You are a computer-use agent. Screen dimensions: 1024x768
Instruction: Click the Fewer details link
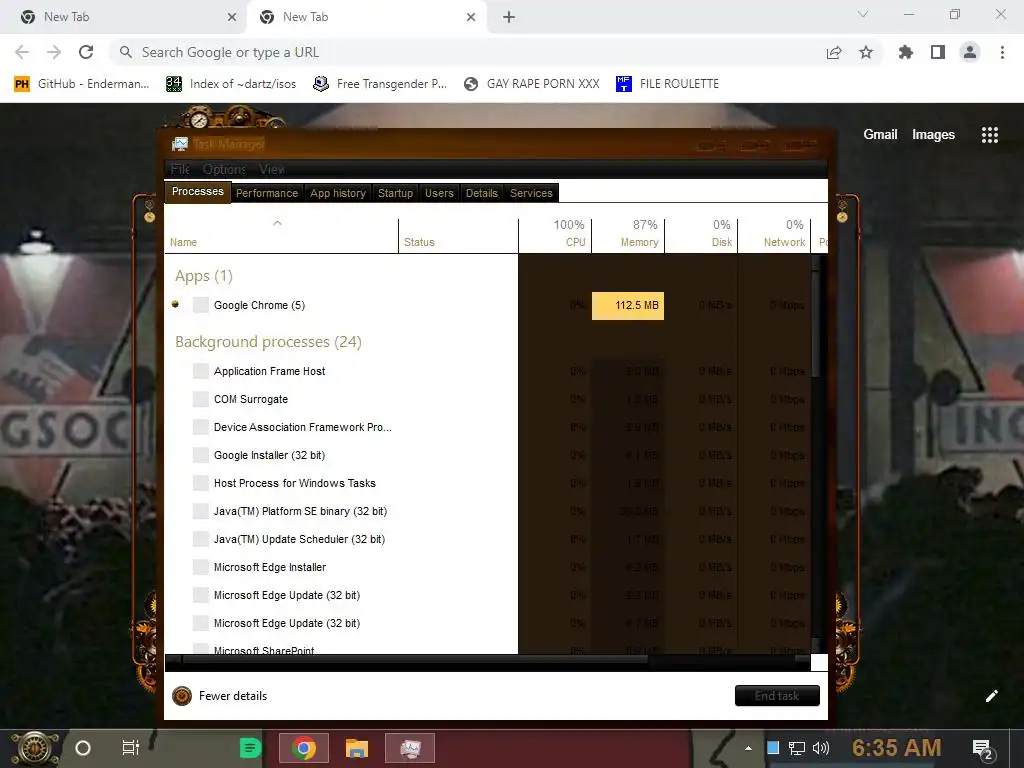pos(233,696)
